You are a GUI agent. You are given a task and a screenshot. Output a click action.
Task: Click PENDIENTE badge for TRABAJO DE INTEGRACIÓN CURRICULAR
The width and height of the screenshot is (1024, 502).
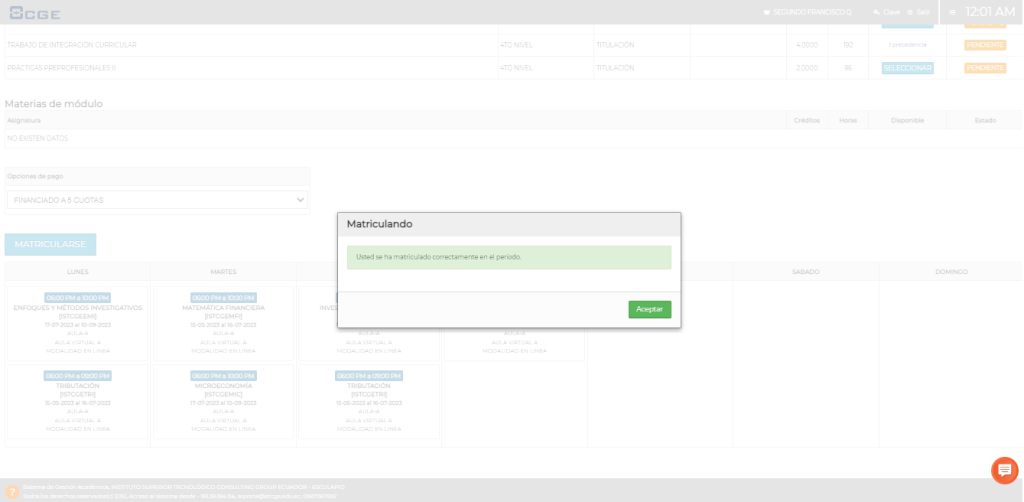point(985,45)
